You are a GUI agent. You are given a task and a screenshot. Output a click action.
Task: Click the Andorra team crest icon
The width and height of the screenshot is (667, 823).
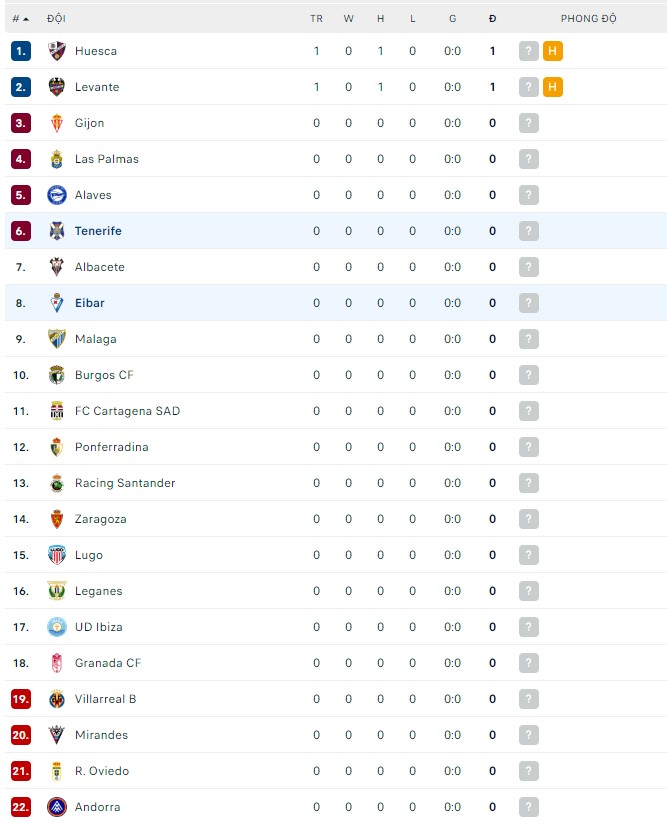(57, 807)
